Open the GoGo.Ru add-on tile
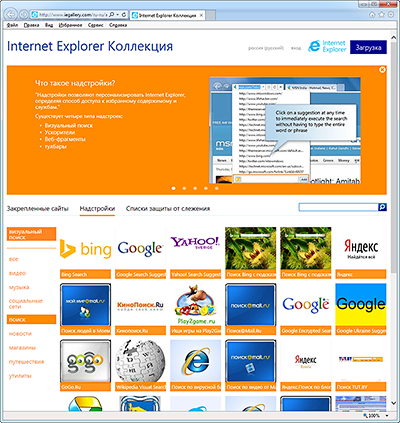Viewport: 400px width, 423px height. point(85,365)
